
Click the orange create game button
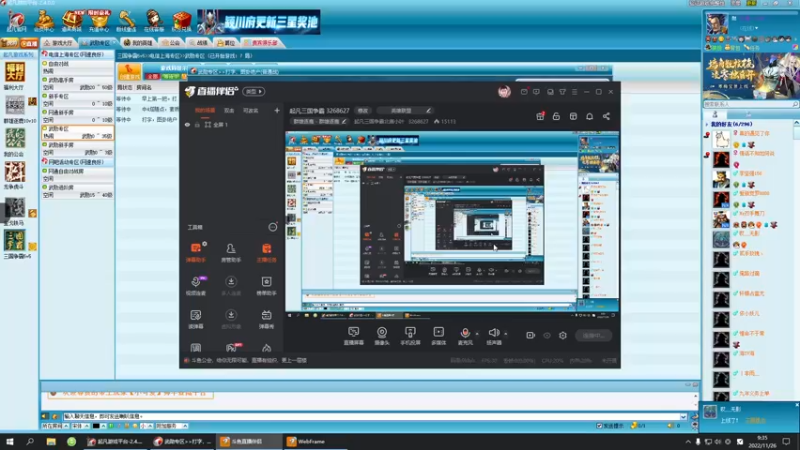129,71
